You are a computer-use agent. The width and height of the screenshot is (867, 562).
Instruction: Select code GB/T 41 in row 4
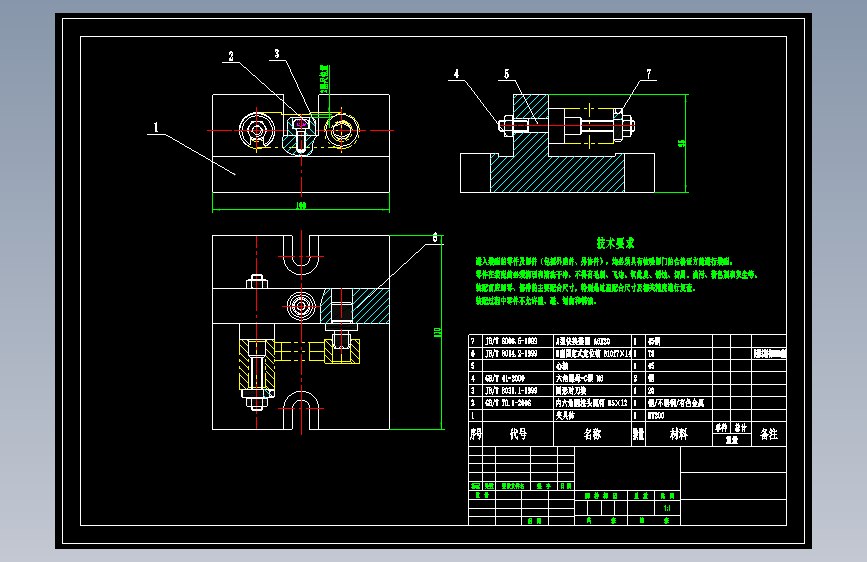tap(505, 378)
